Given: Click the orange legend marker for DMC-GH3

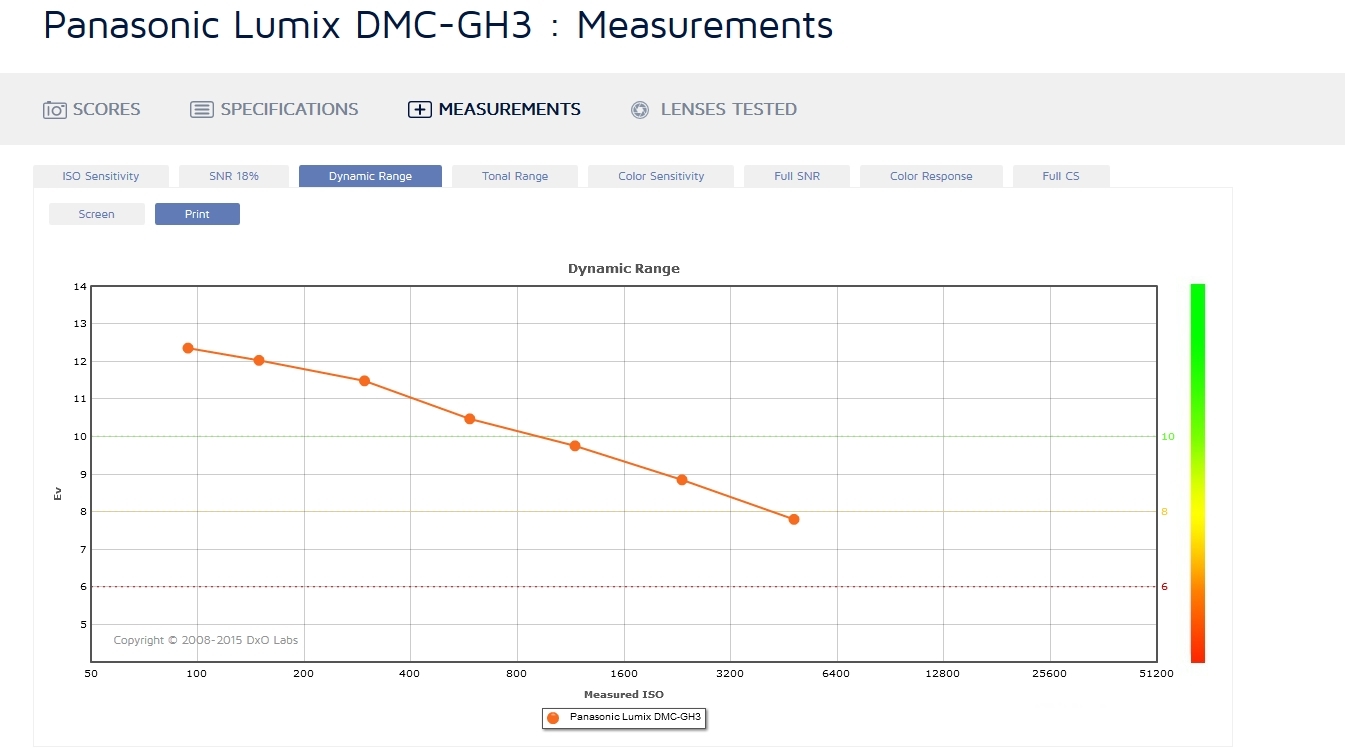Looking at the screenshot, I should (x=553, y=718).
